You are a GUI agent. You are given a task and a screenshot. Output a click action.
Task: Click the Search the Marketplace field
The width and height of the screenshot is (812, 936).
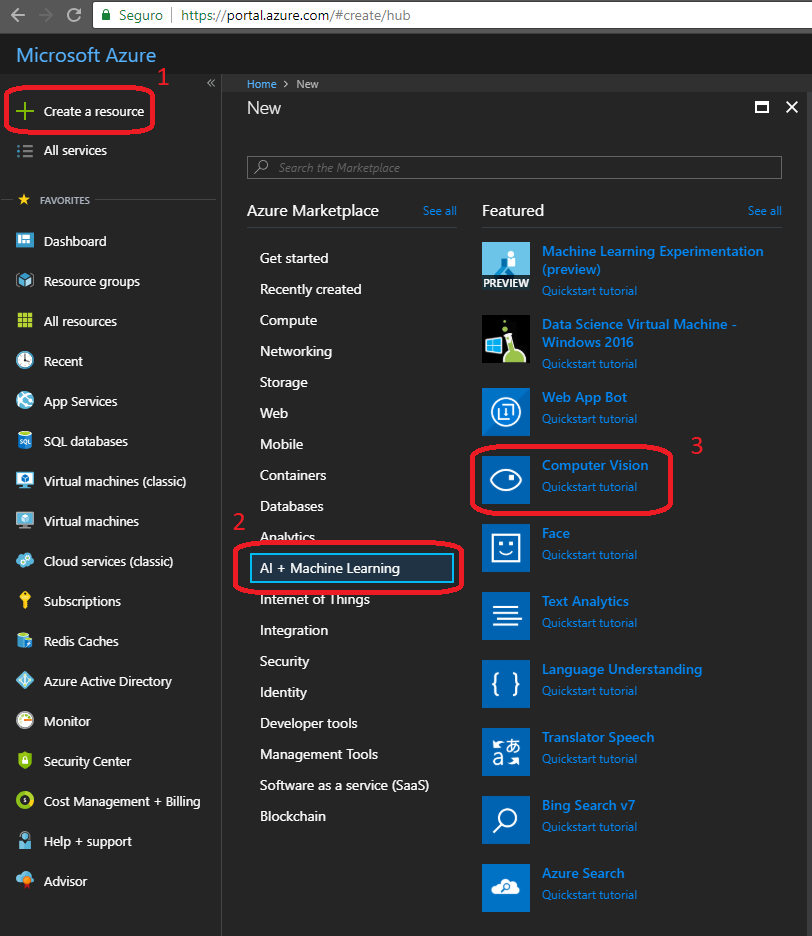pyautogui.click(x=514, y=168)
